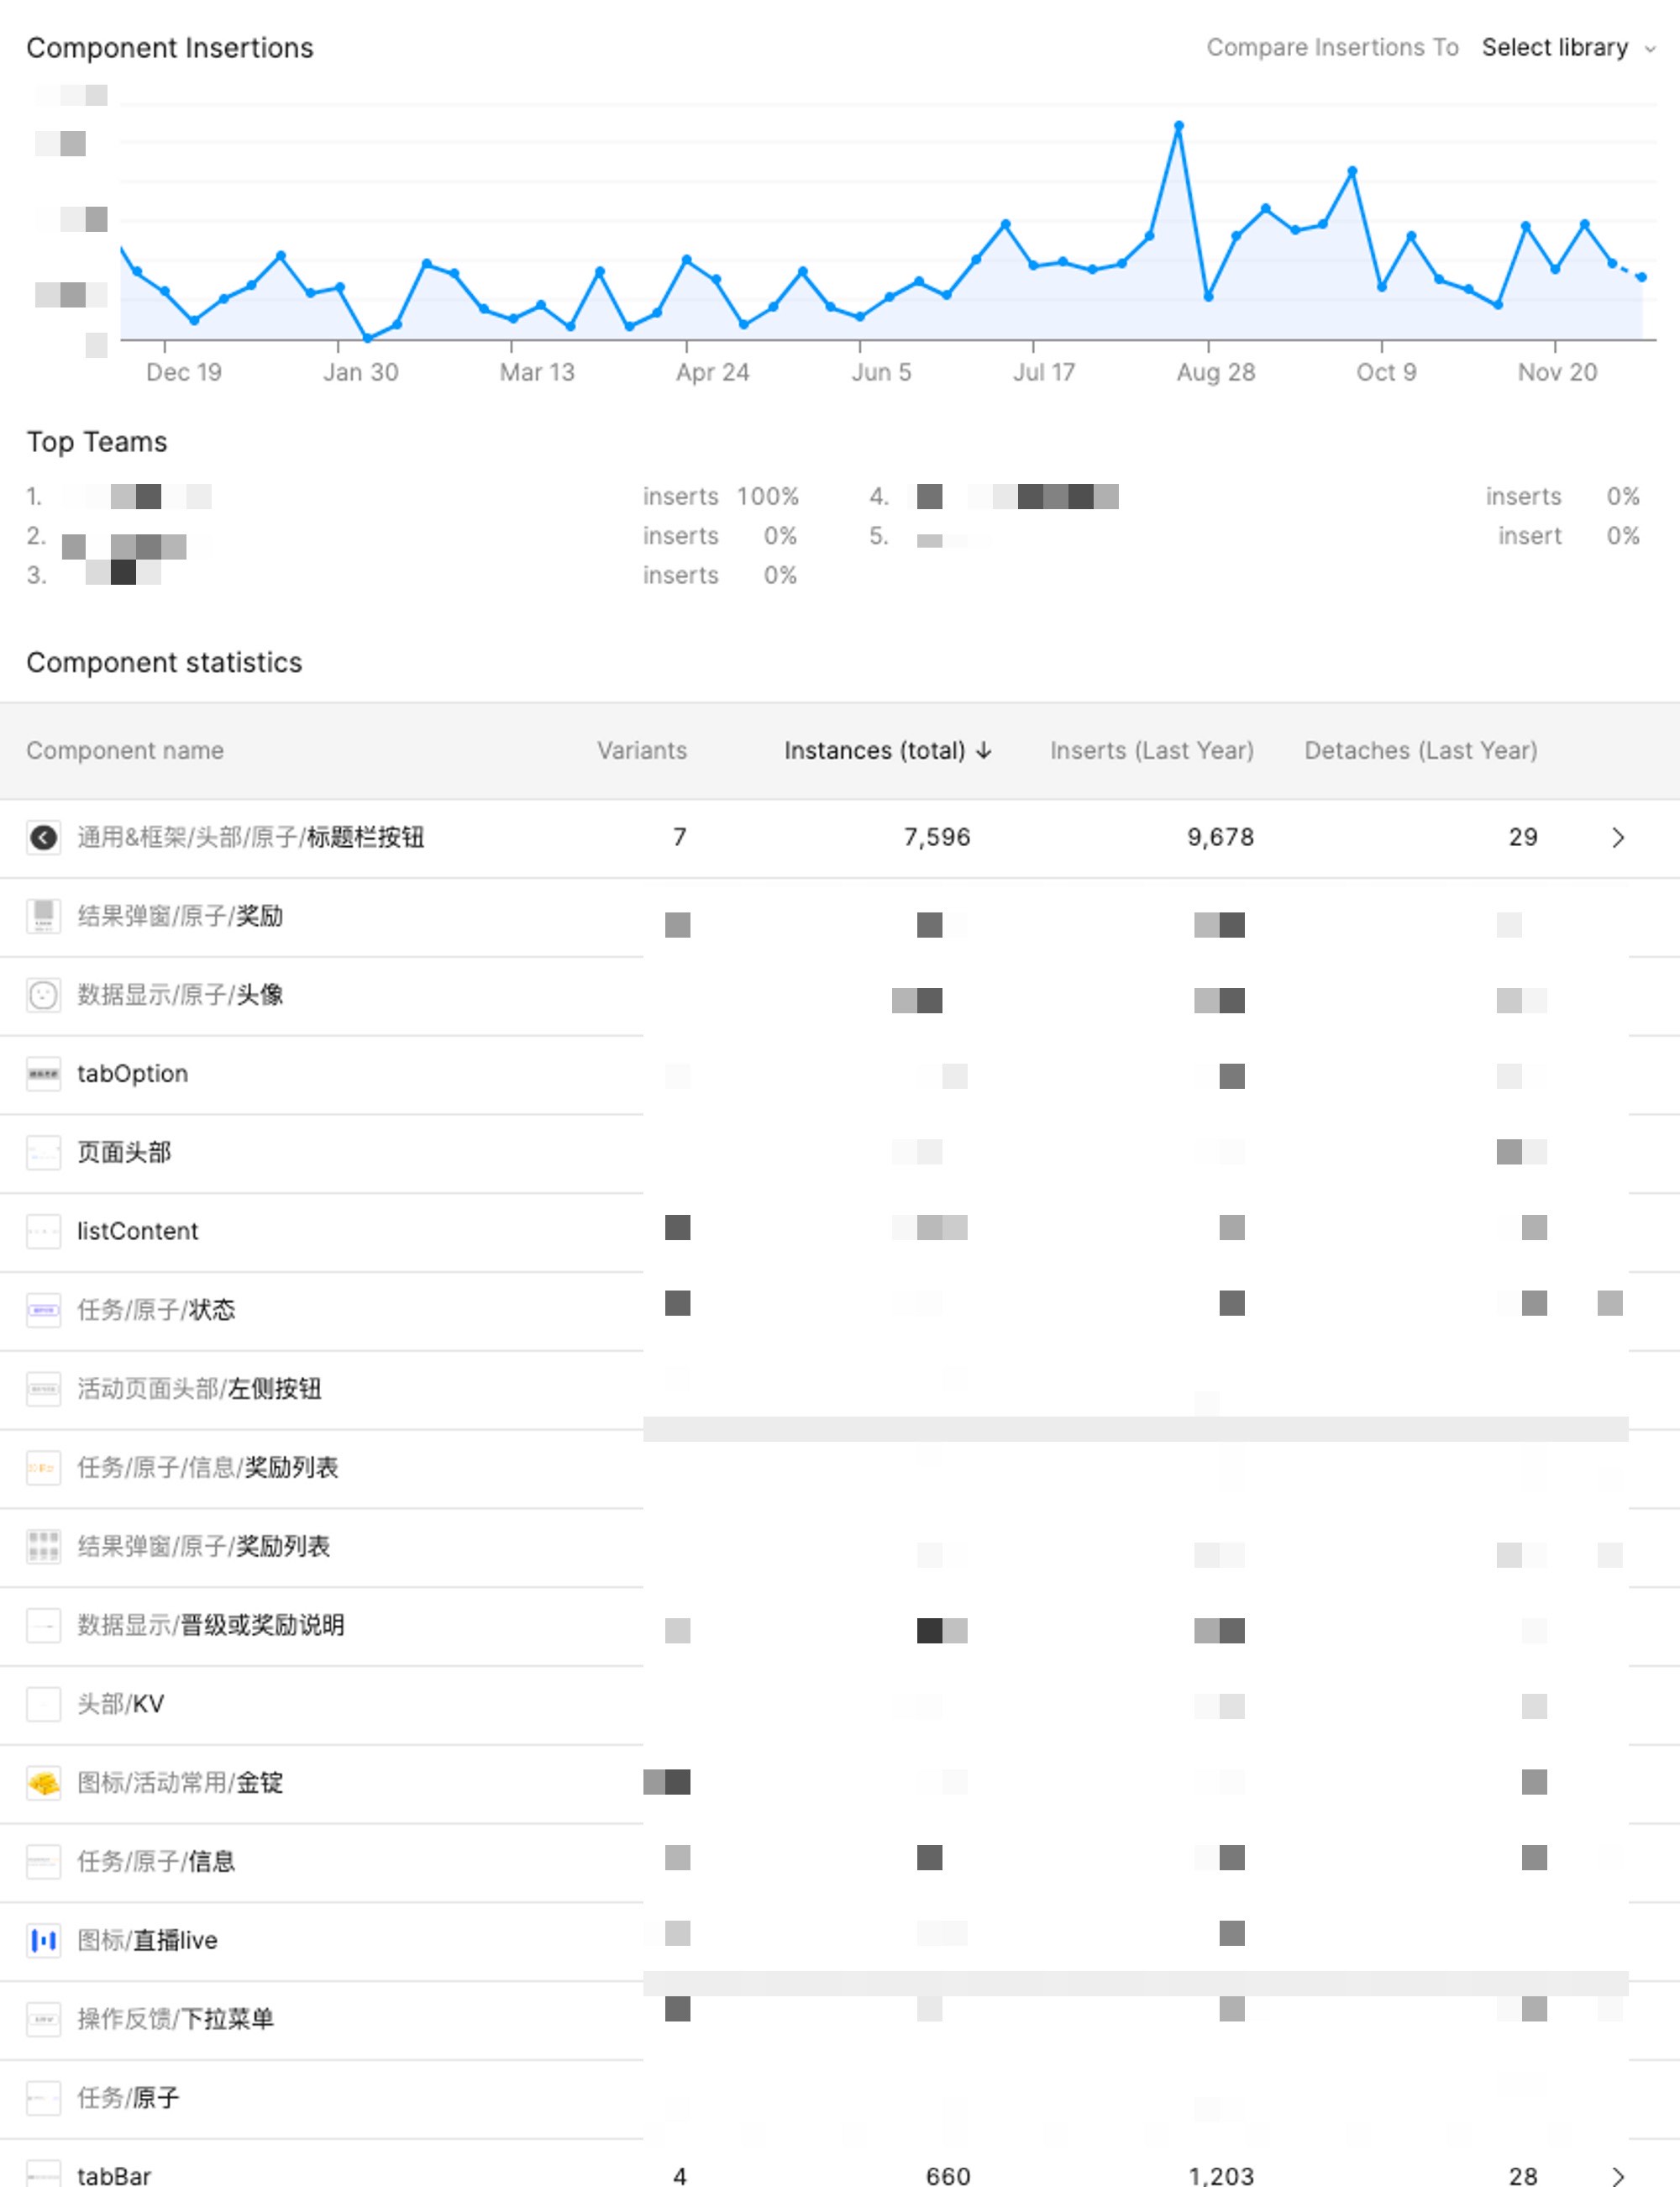Click the 标题栏按钮 component thumbnail icon
The image size is (1680, 2187).
click(43, 837)
